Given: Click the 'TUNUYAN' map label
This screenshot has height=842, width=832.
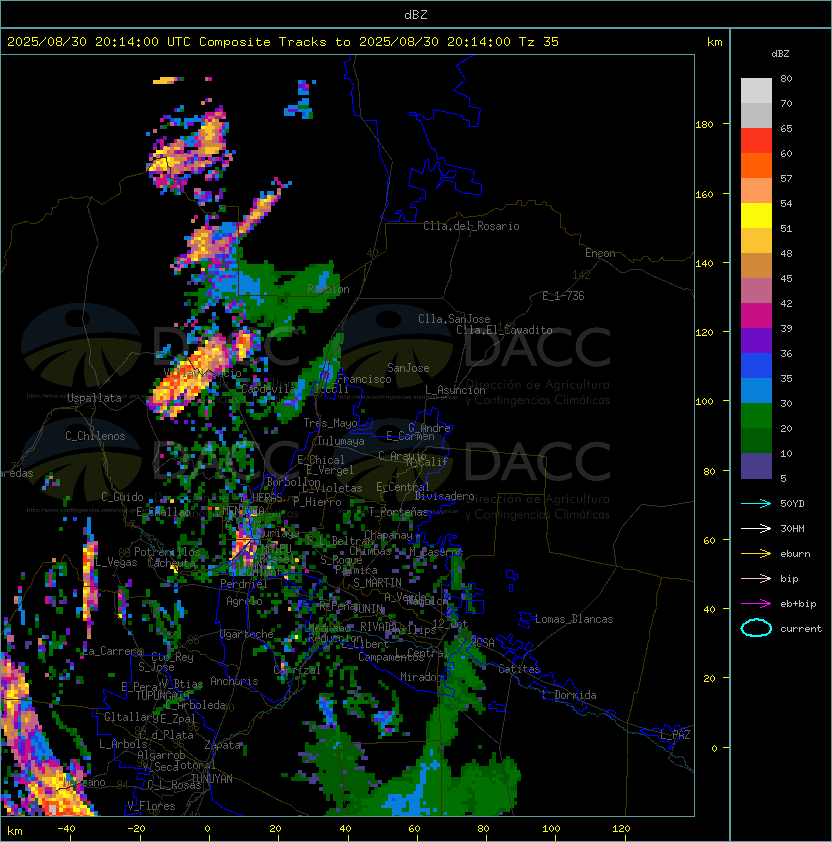Looking at the screenshot, I should (212, 779).
